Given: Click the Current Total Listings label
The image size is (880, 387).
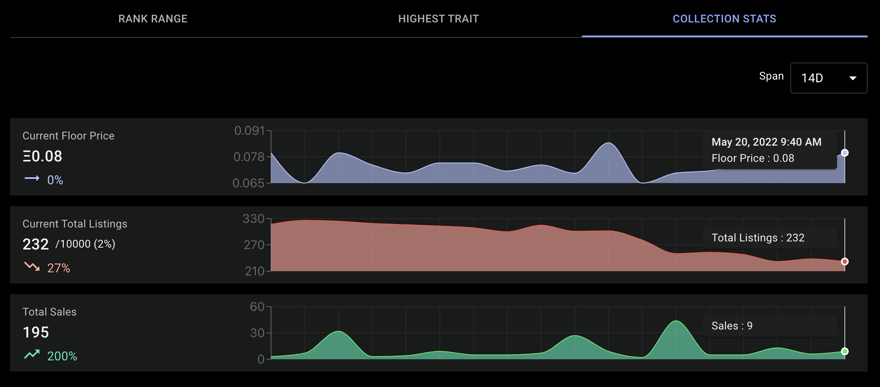Looking at the screenshot, I should click(75, 224).
